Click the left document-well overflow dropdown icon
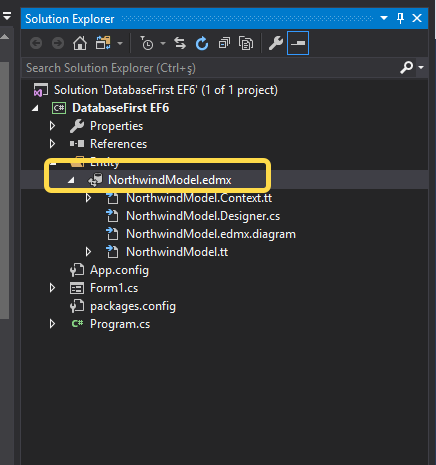 click(7, 16)
